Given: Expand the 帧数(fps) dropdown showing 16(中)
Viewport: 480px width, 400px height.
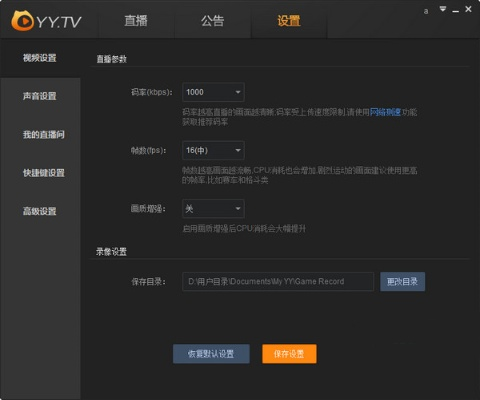Looking at the screenshot, I should [x=213, y=150].
